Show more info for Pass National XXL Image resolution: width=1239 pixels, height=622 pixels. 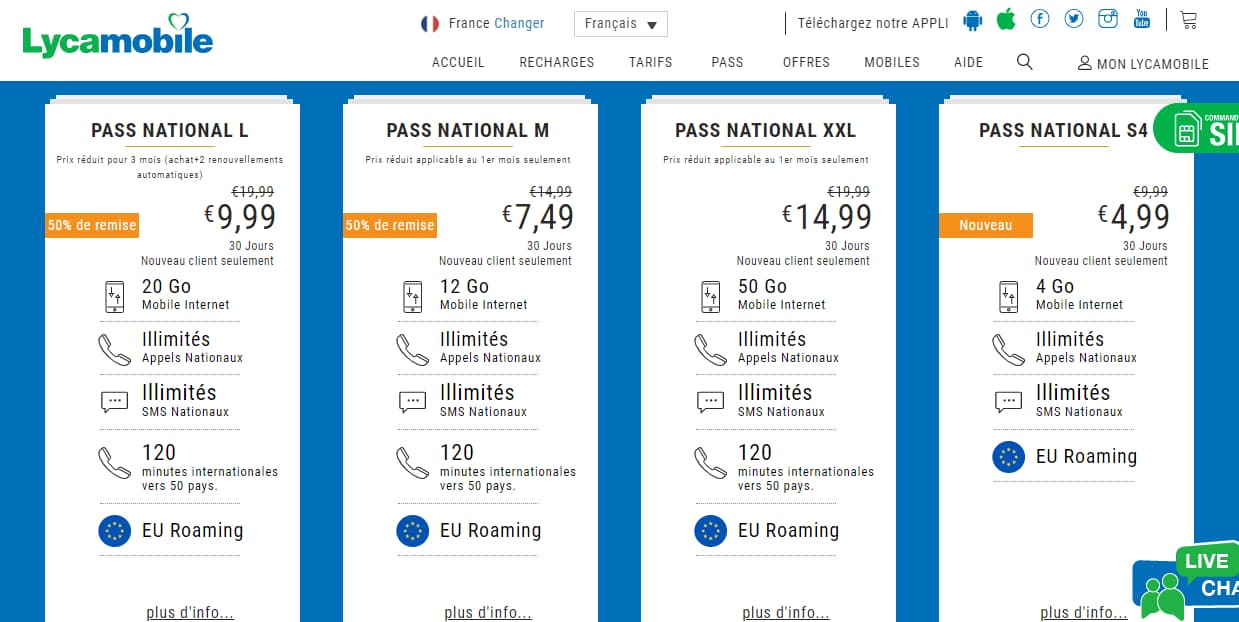[786, 612]
